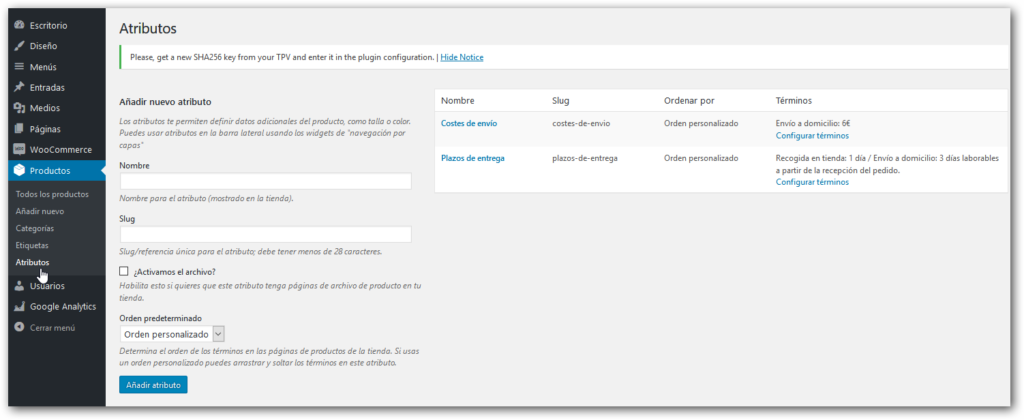
Task: Click the Menús hamburger icon
Action: [x=19, y=67]
